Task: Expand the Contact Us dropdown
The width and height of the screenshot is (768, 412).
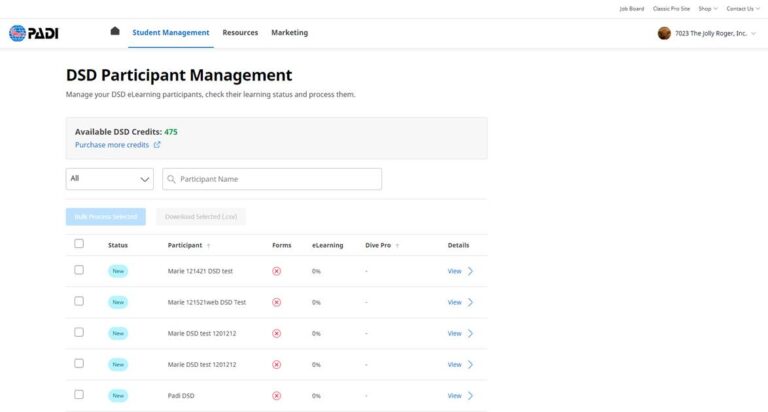Action: tap(741, 8)
